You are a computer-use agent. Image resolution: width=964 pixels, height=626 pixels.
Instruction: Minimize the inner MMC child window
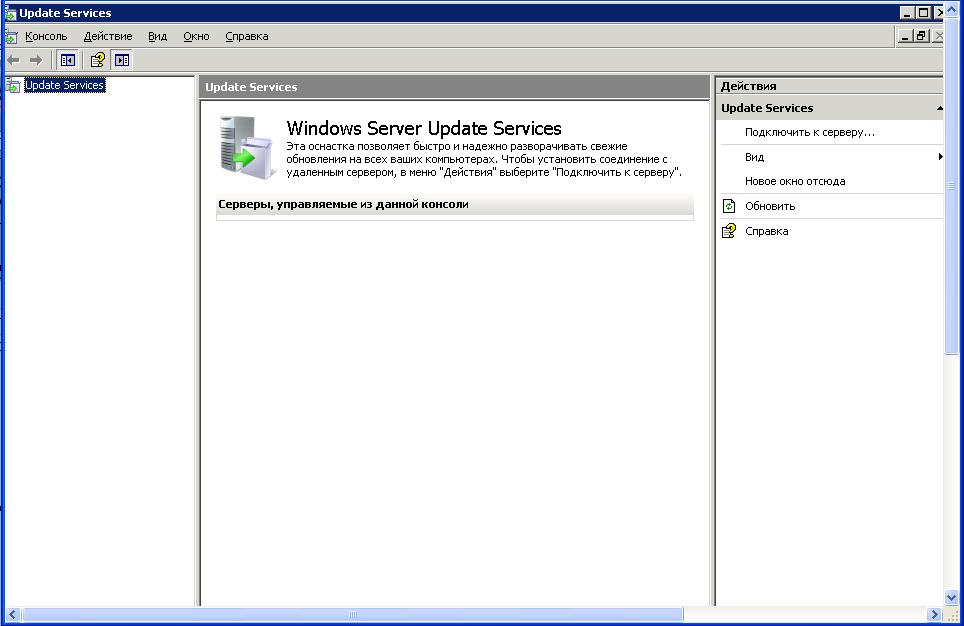pos(904,37)
